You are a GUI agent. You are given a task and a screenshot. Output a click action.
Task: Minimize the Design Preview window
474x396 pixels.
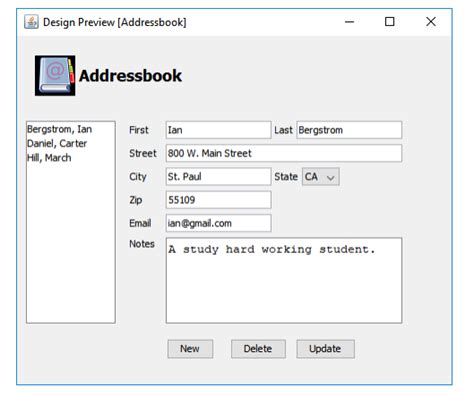coord(349,22)
